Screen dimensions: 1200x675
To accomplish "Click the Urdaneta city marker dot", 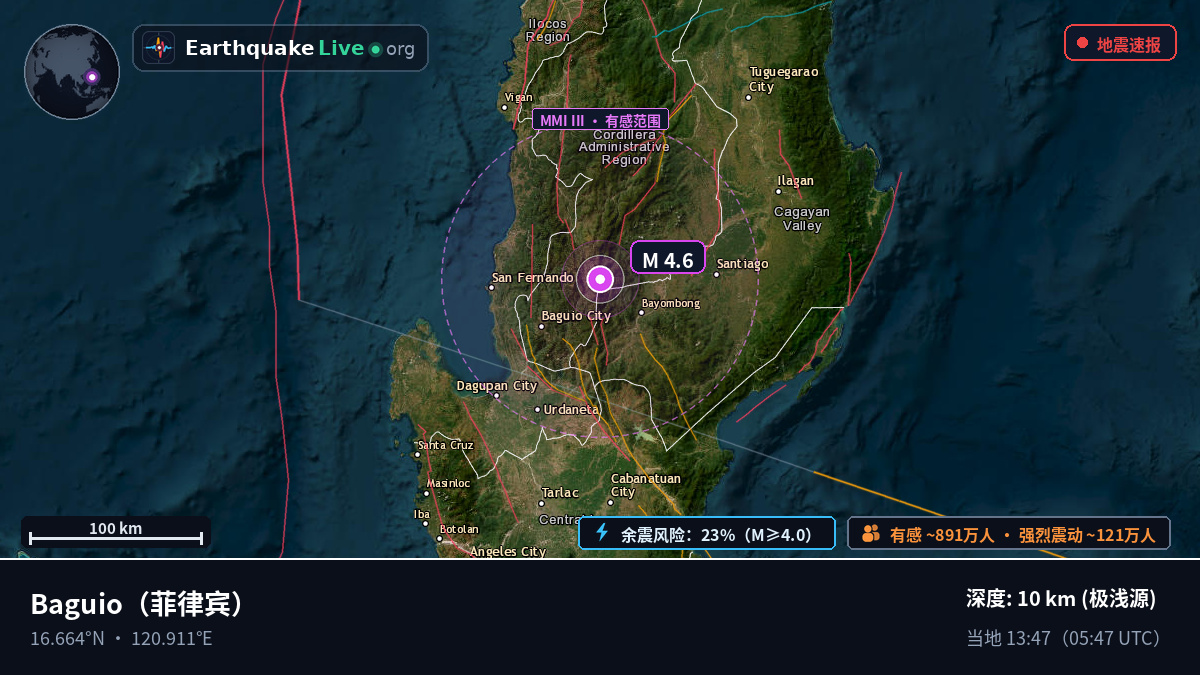I will tap(537, 409).
